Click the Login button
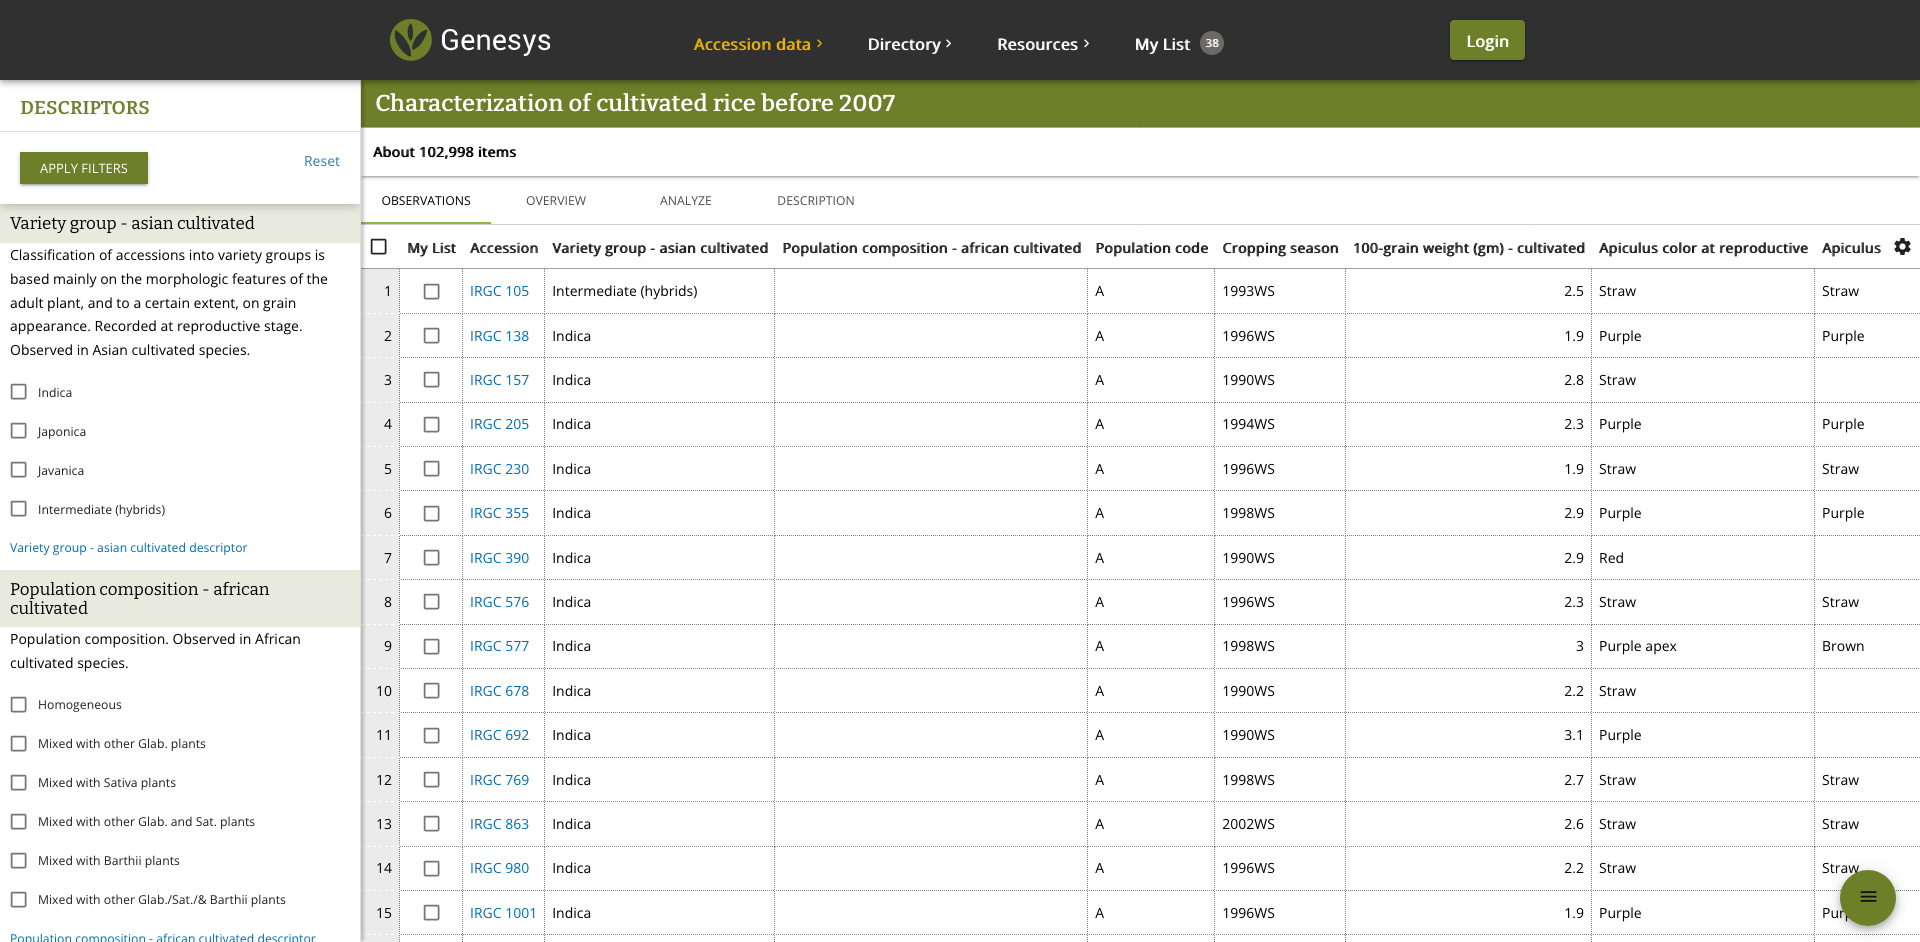The image size is (1920, 942). [1487, 41]
